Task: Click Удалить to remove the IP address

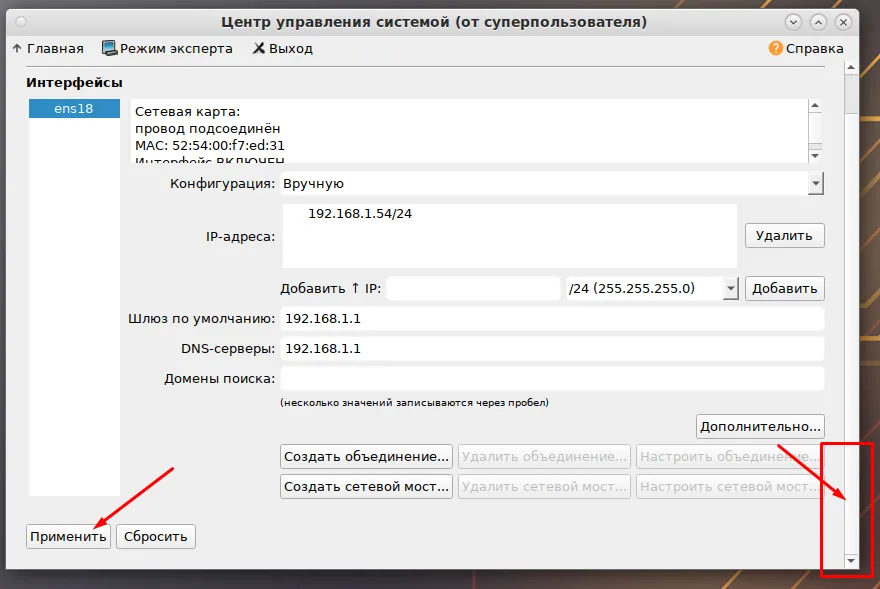Action: (784, 235)
